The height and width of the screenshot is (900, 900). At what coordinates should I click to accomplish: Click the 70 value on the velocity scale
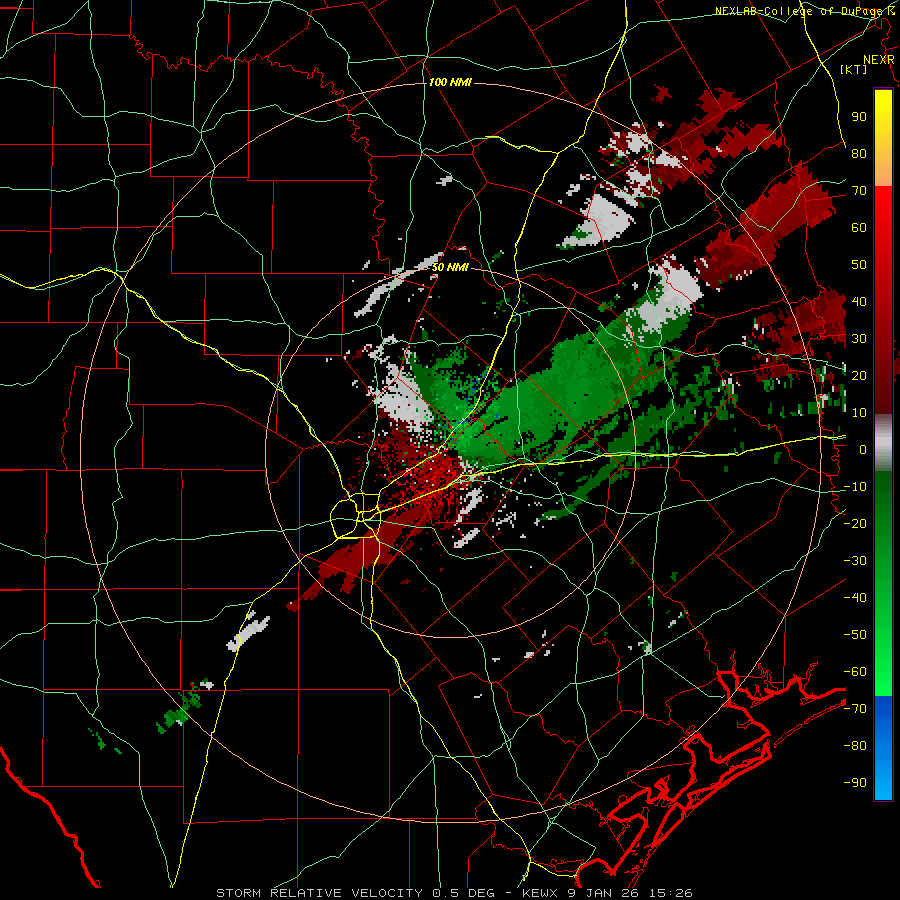coord(859,191)
